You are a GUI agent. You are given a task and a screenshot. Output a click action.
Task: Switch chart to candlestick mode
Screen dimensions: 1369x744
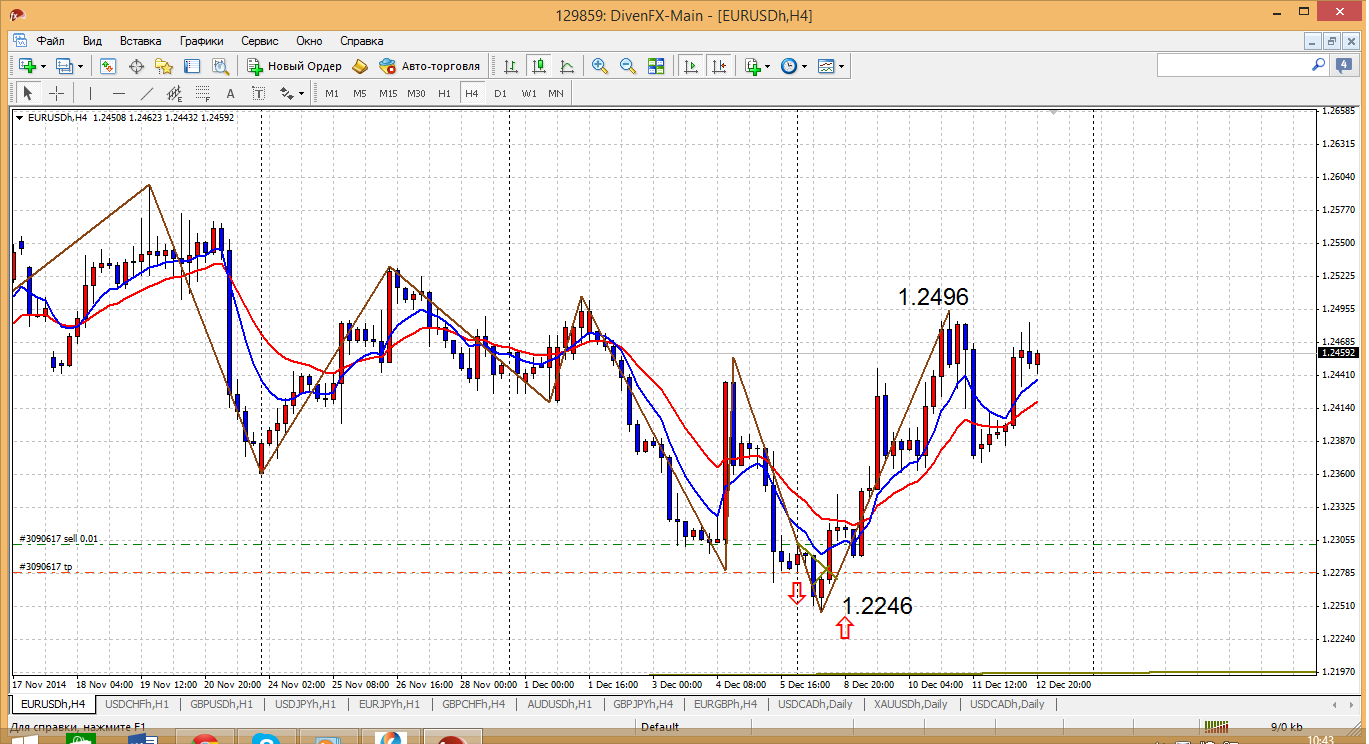point(539,66)
